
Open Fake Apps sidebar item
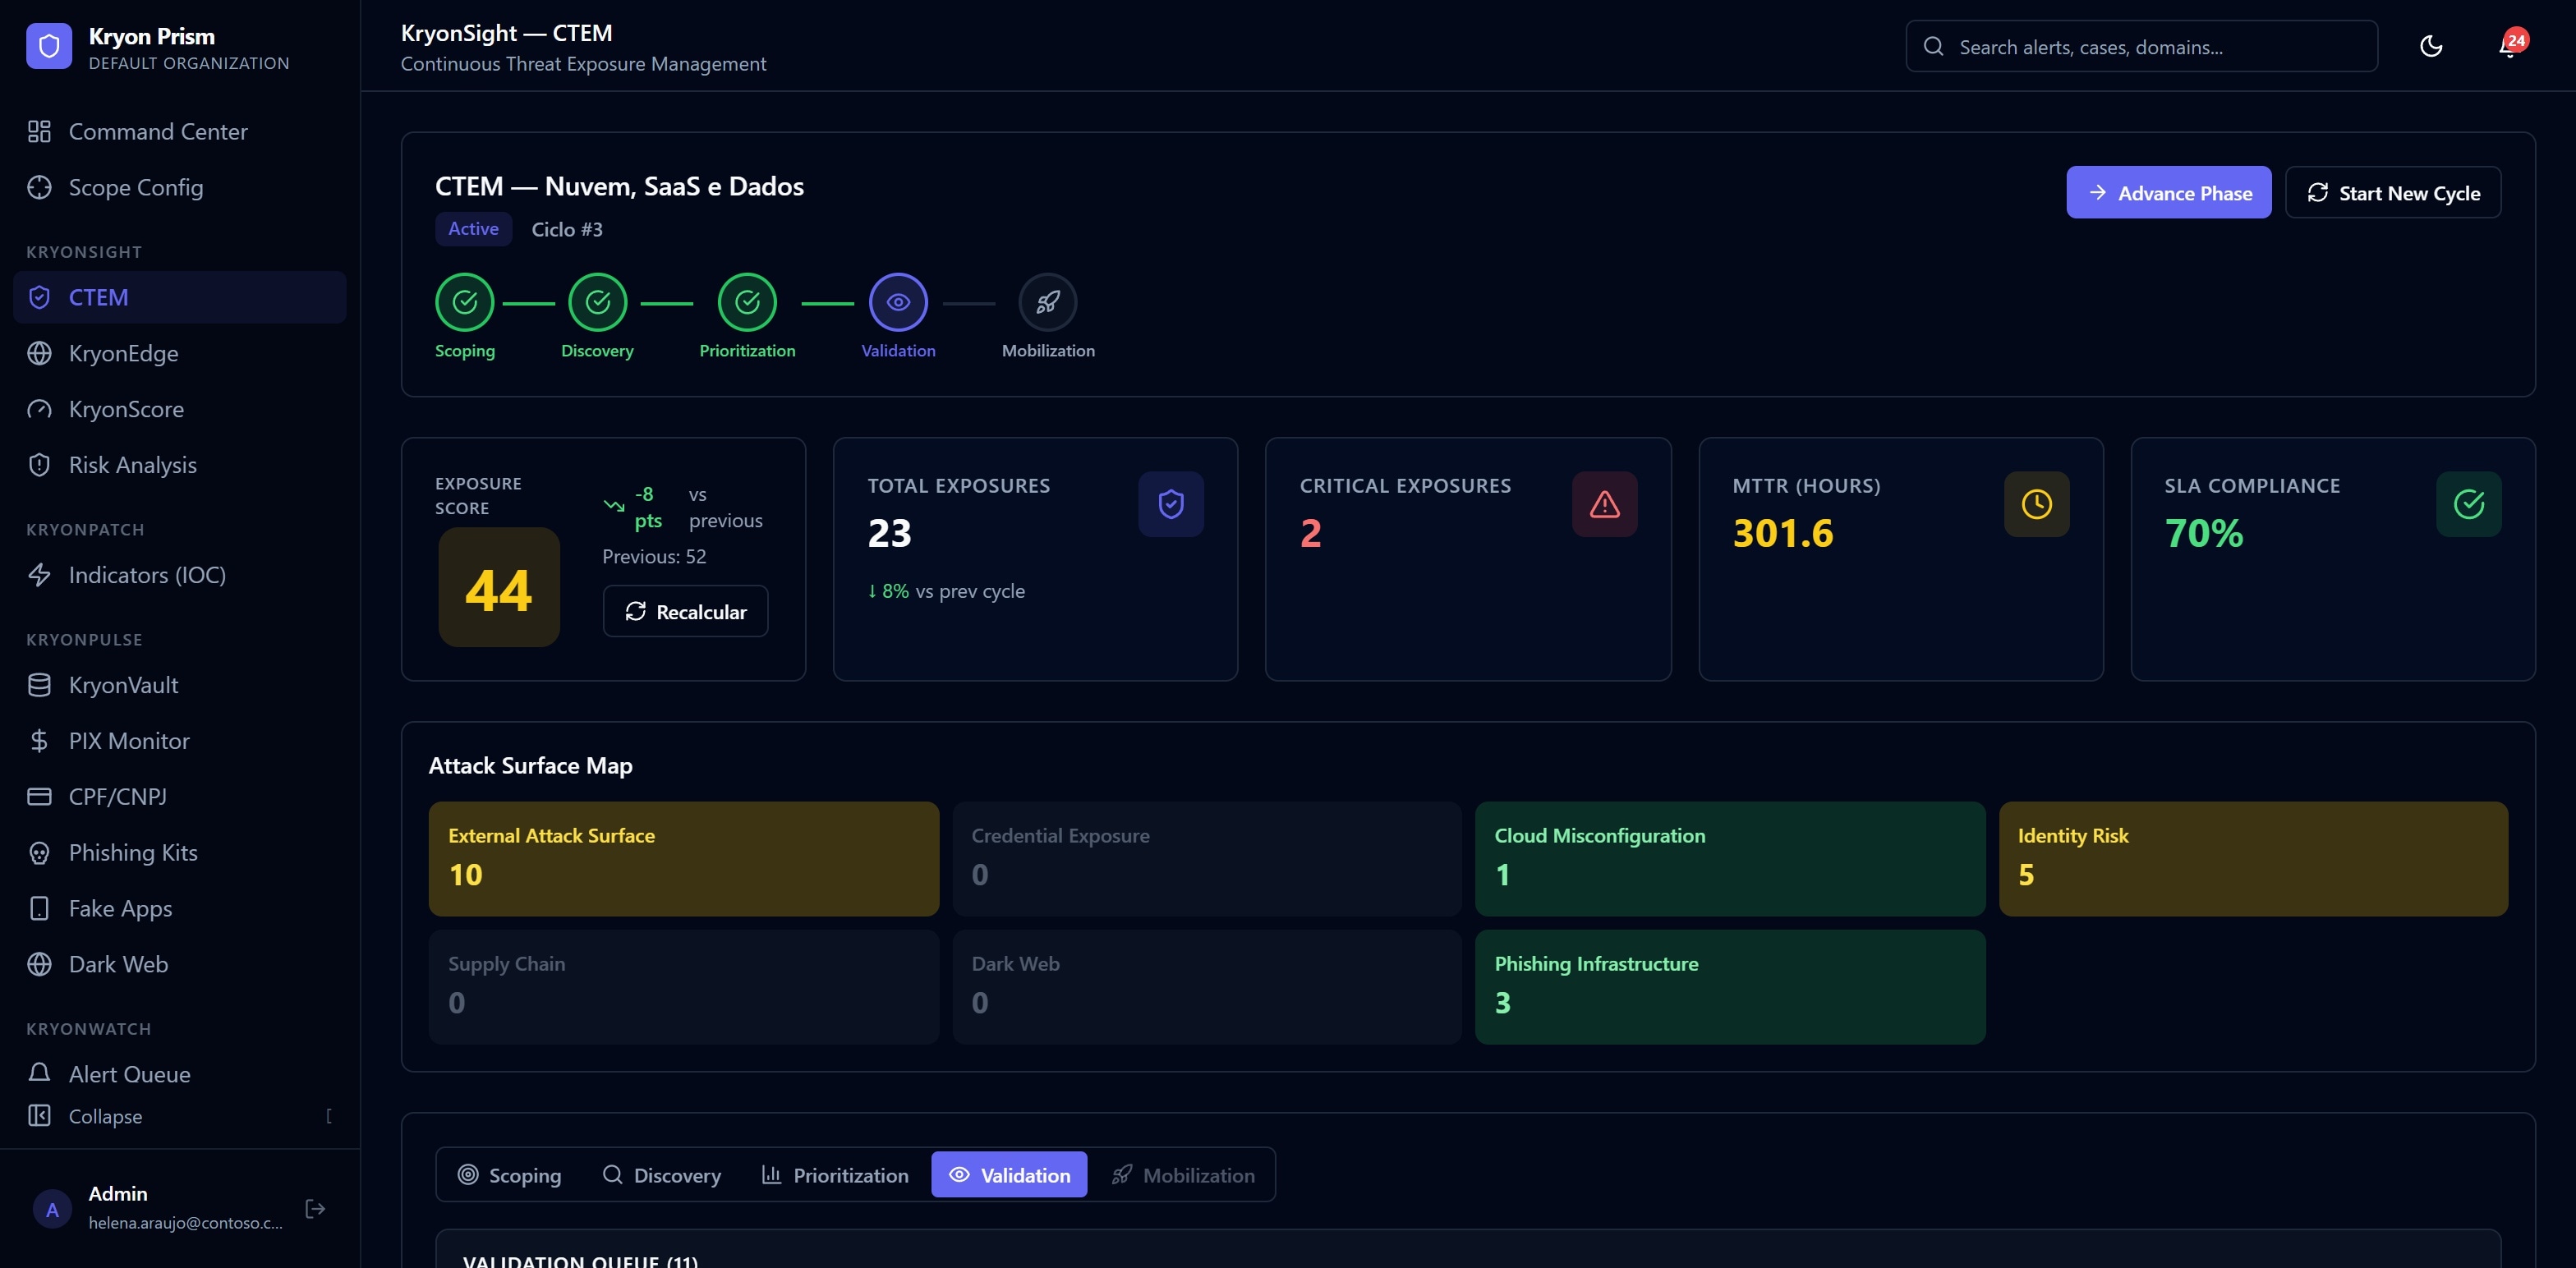pyautogui.click(x=180, y=909)
